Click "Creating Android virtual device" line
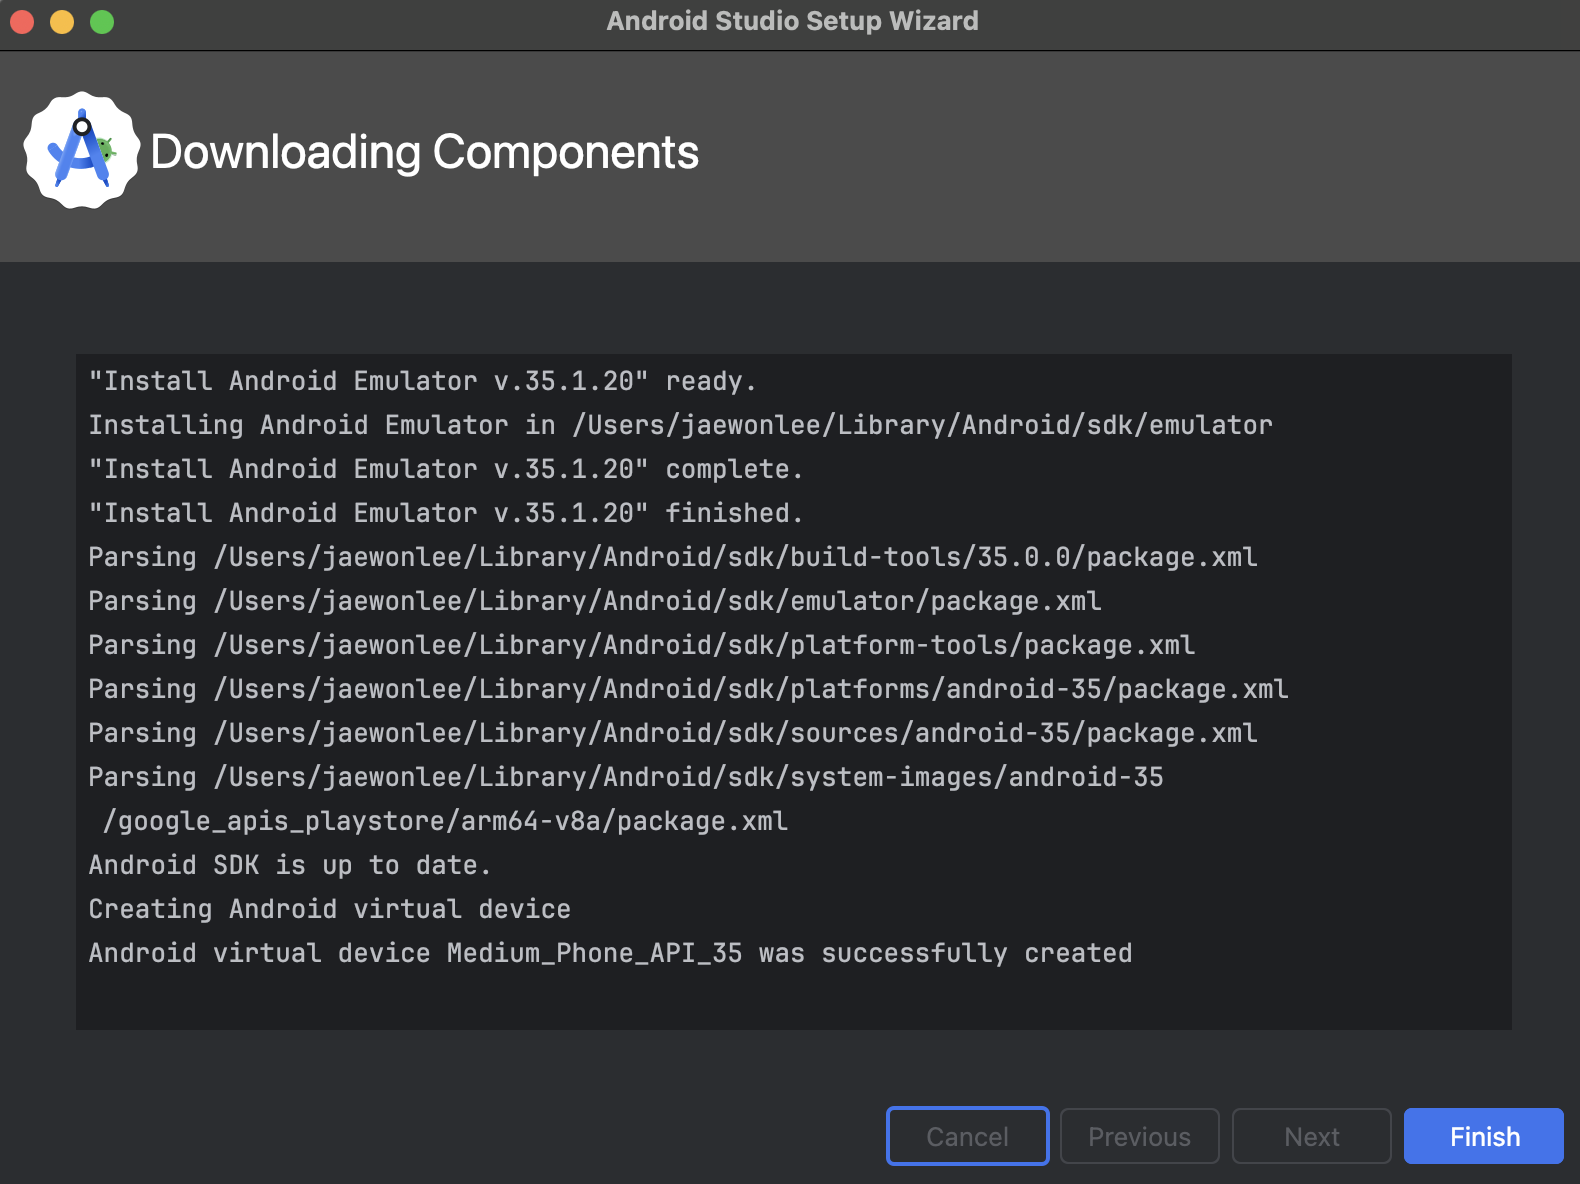The width and height of the screenshot is (1580, 1184). pyautogui.click(x=329, y=909)
